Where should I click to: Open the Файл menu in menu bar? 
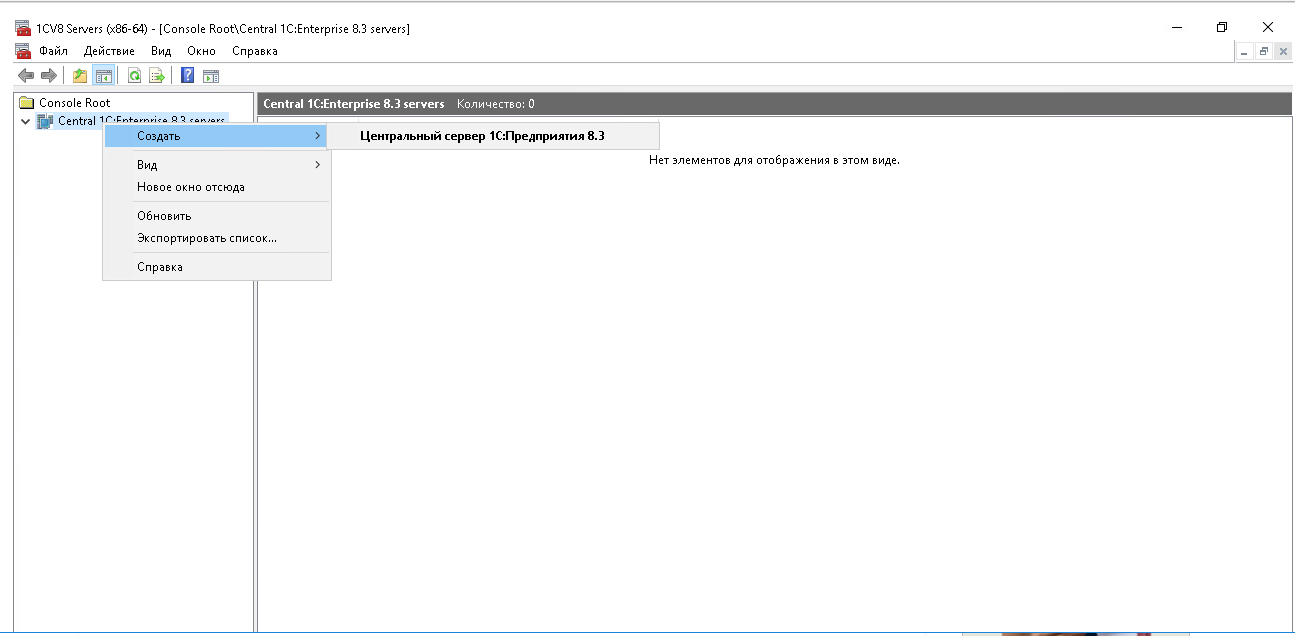click(53, 51)
